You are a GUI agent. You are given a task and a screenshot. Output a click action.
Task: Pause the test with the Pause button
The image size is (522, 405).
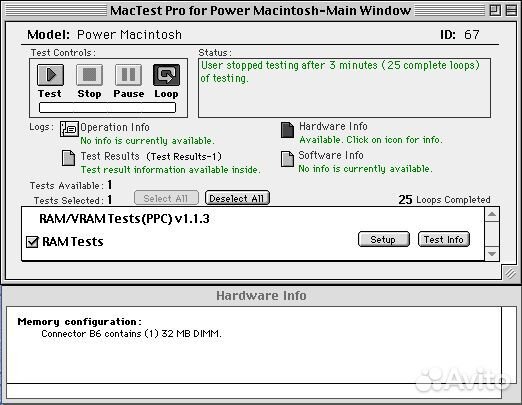coord(128,75)
